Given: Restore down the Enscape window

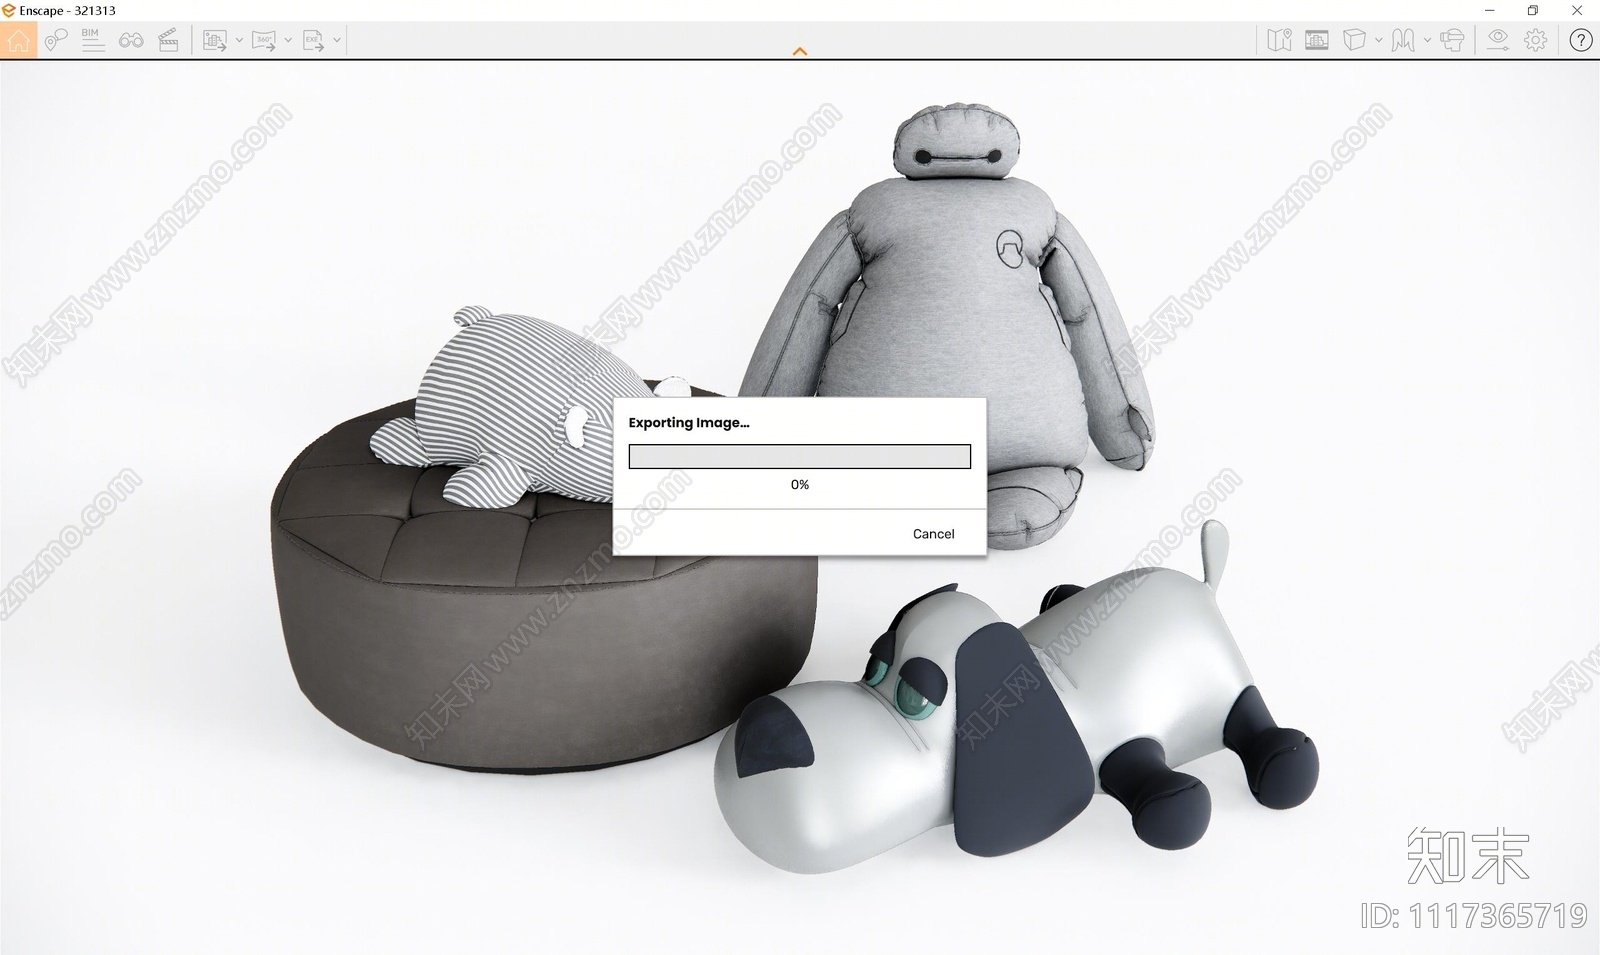Looking at the screenshot, I should click(1533, 10).
